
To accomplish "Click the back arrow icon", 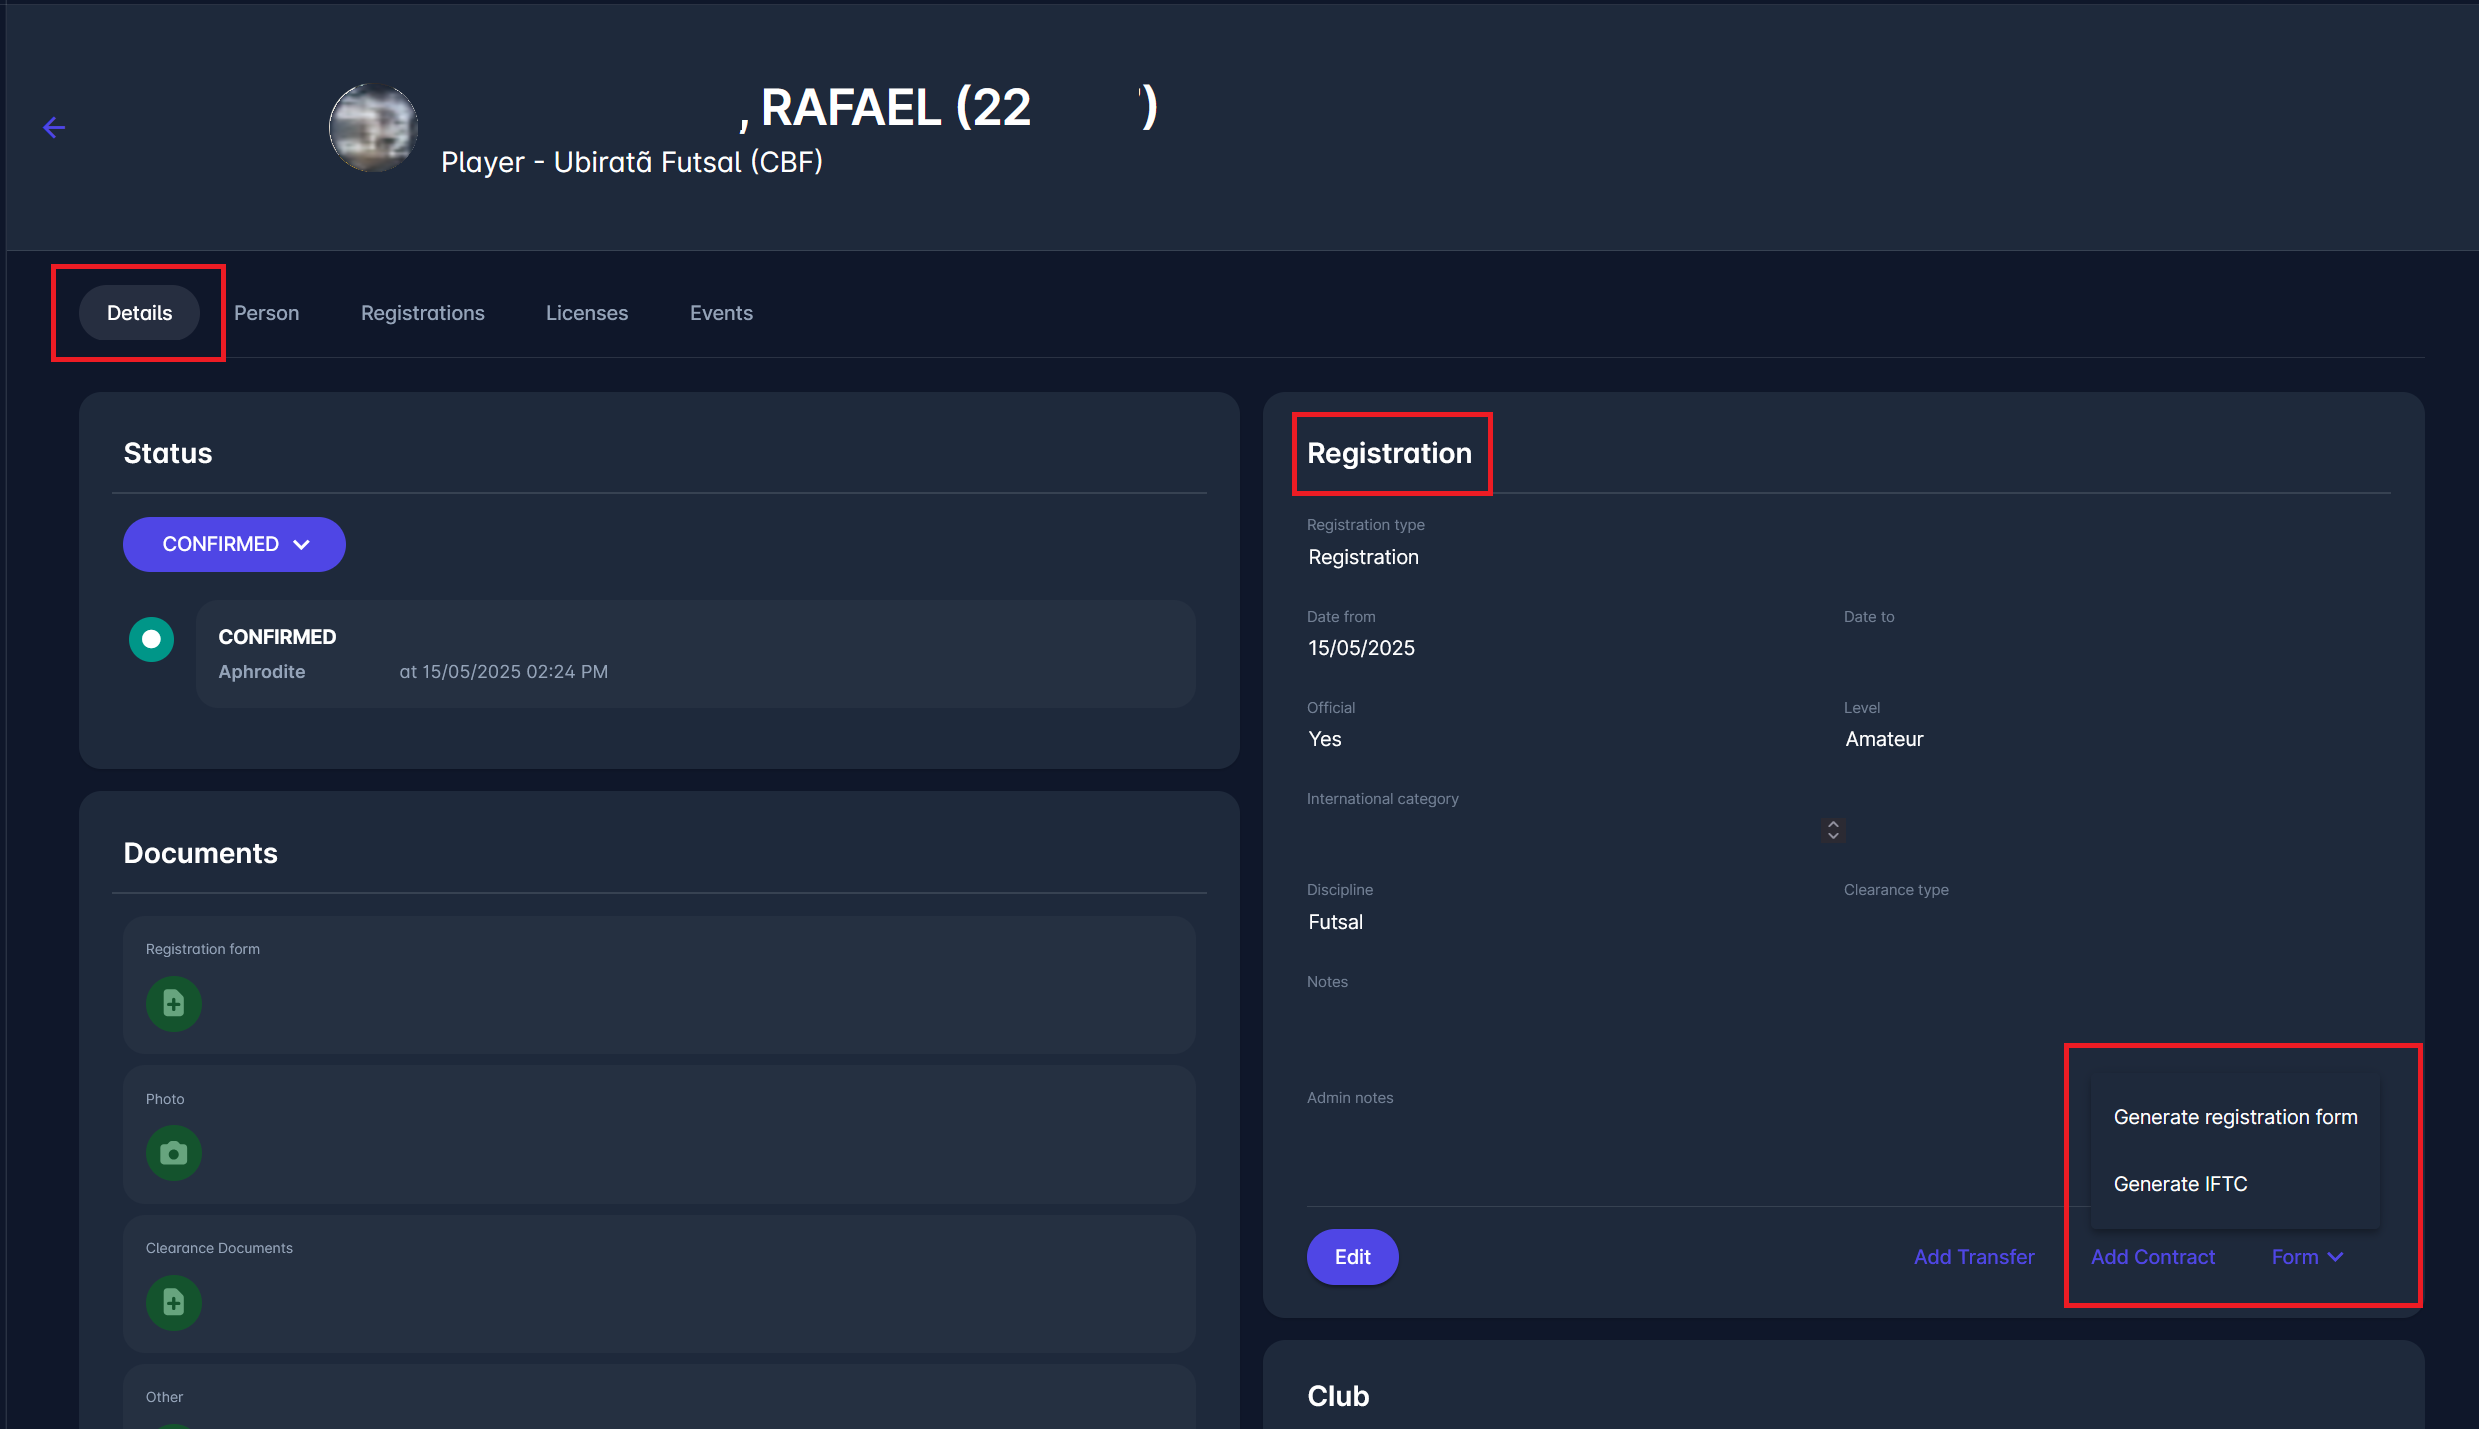I will tap(54, 127).
